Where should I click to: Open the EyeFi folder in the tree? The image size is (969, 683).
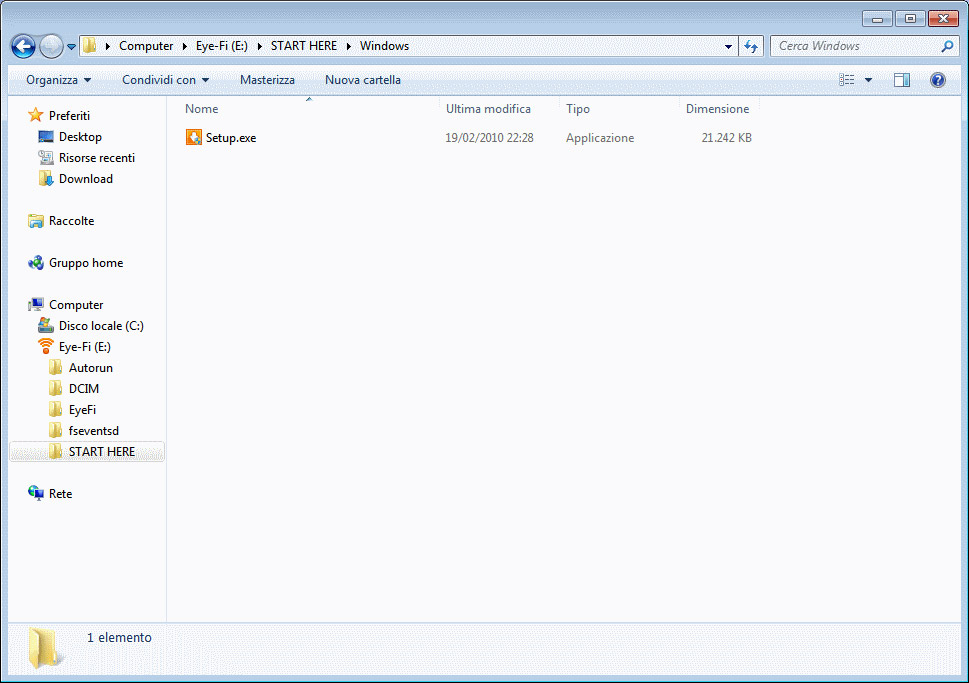(x=82, y=410)
